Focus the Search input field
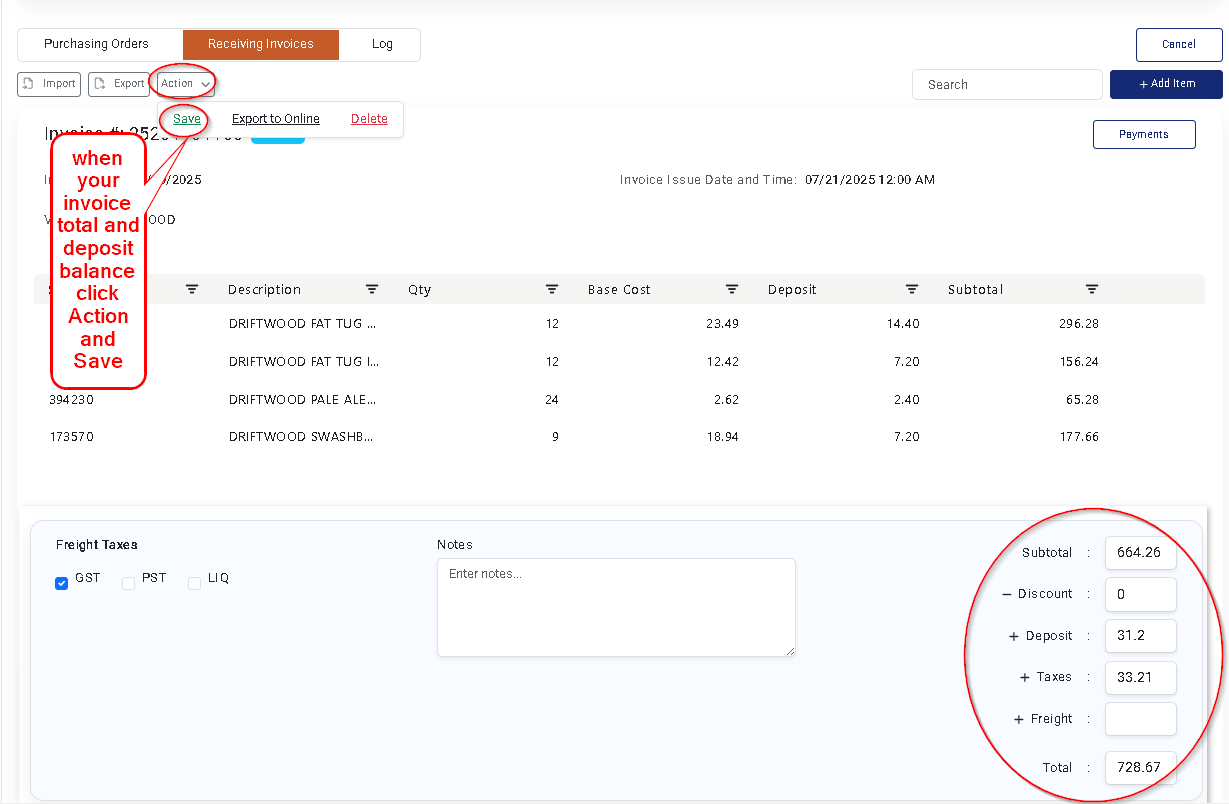The width and height of the screenshot is (1229, 804). coord(1007,85)
